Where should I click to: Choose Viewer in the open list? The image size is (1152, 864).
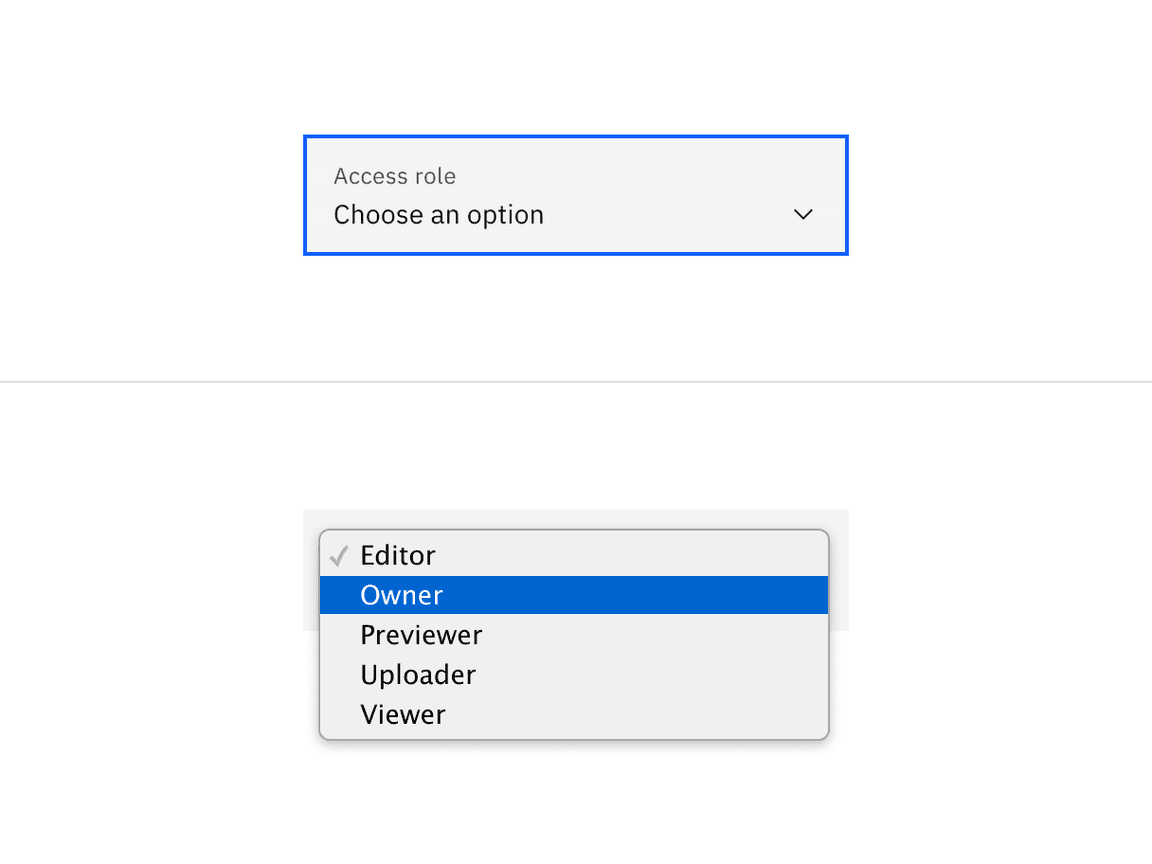pyautogui.click(x=403, y=715)
